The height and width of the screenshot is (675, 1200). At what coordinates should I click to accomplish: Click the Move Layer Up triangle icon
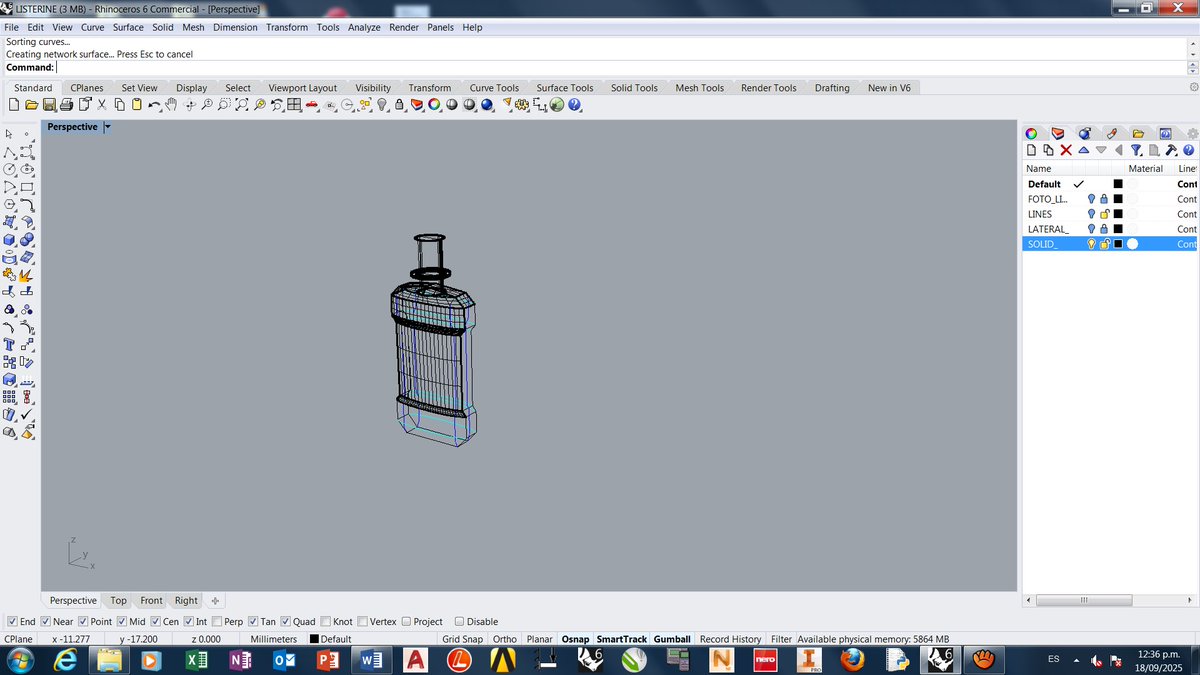pos(1084,150)
